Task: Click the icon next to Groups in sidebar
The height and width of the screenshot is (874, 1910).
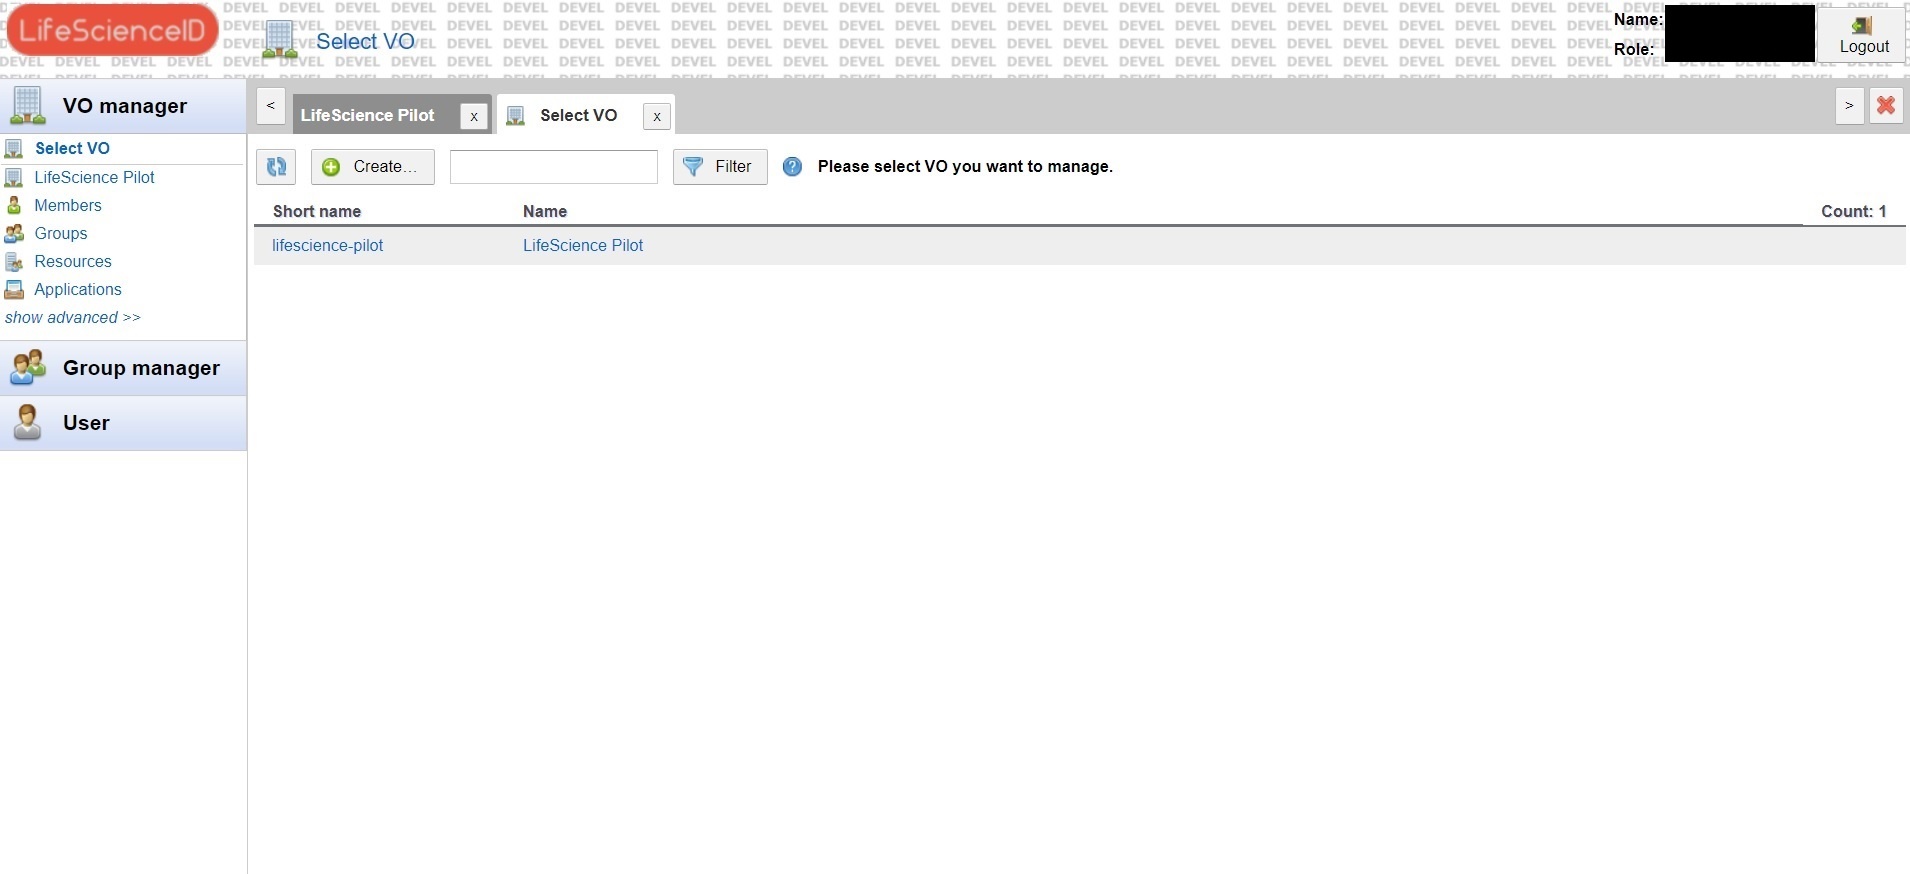Action: pyautogui.click(x=14, y=233)
